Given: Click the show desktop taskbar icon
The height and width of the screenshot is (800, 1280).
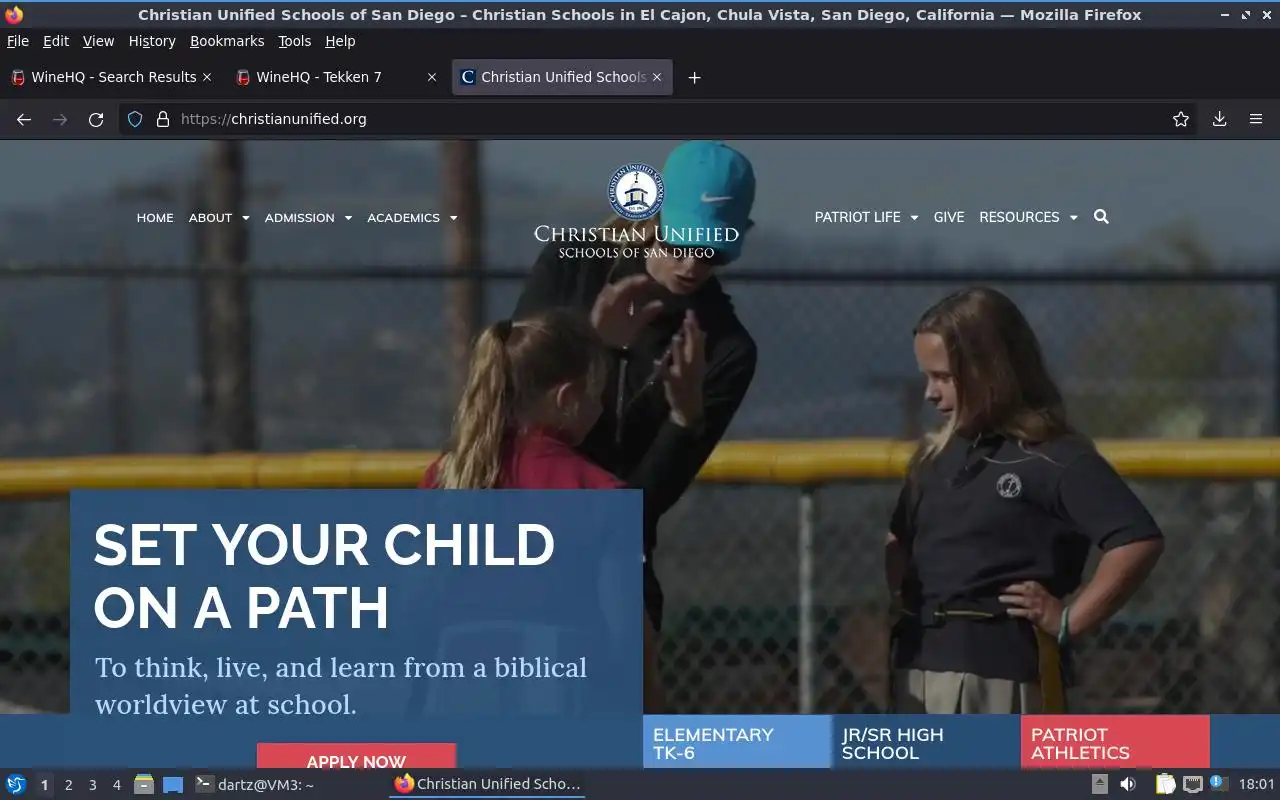Looking at the screenshot, I should 173,785.
